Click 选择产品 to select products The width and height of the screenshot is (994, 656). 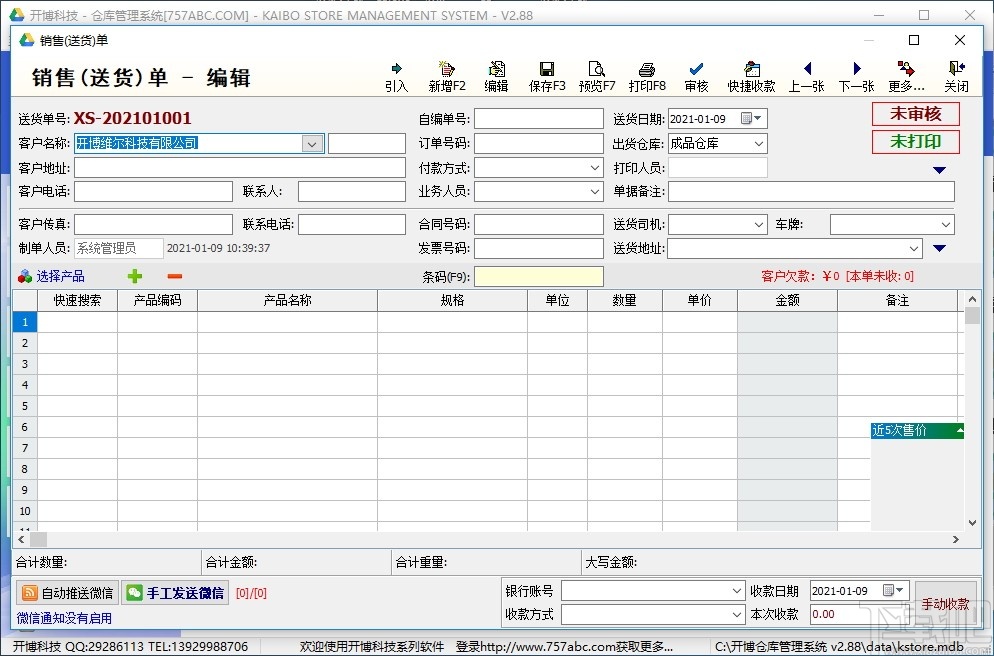[51, 276]
